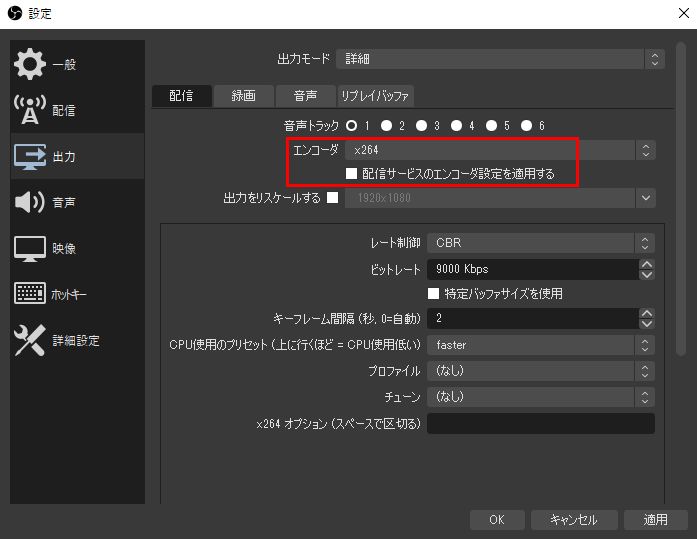Select audio track 2 radio button
This screenshot has height=539, width=697.
pos(386,126)
